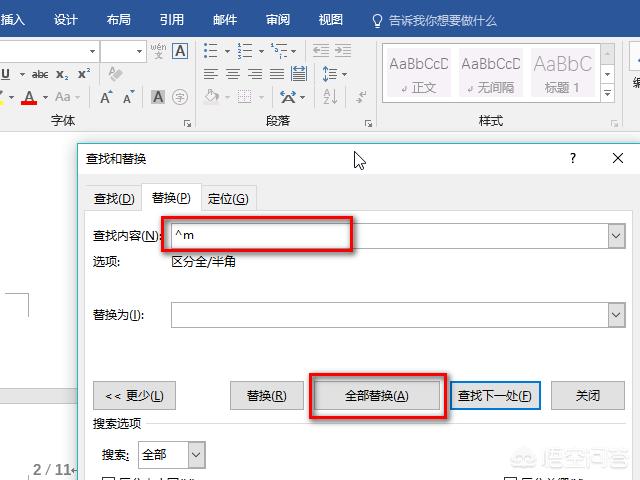Click the 全部替换(A) button
The width and height of the screenshot is (640, 480).
pyautogui.click(x=376, y=396)
